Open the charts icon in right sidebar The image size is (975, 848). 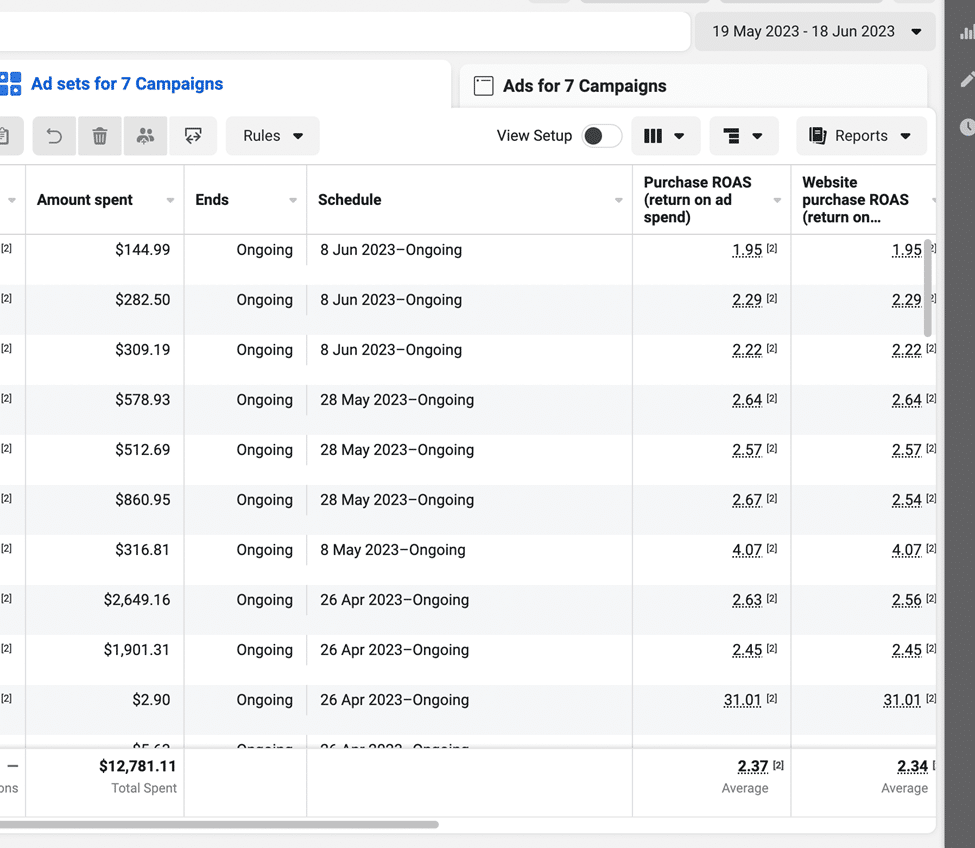[968, 32]
